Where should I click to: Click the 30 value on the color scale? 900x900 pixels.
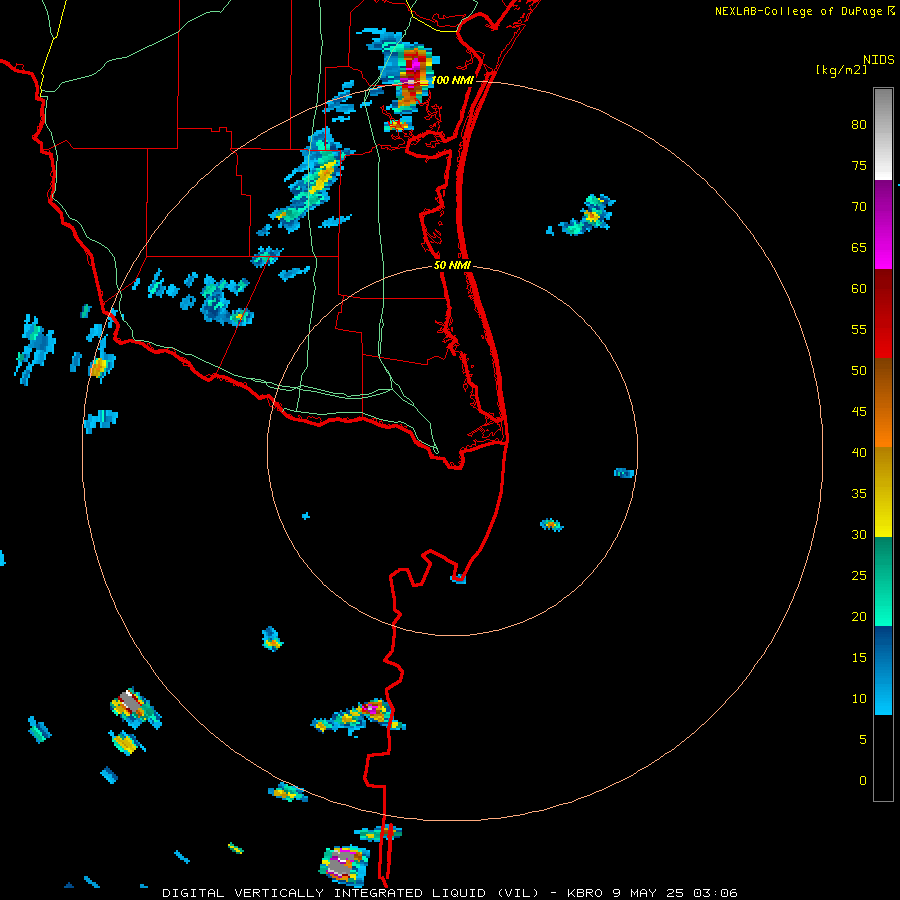click(x=859, y=535)
